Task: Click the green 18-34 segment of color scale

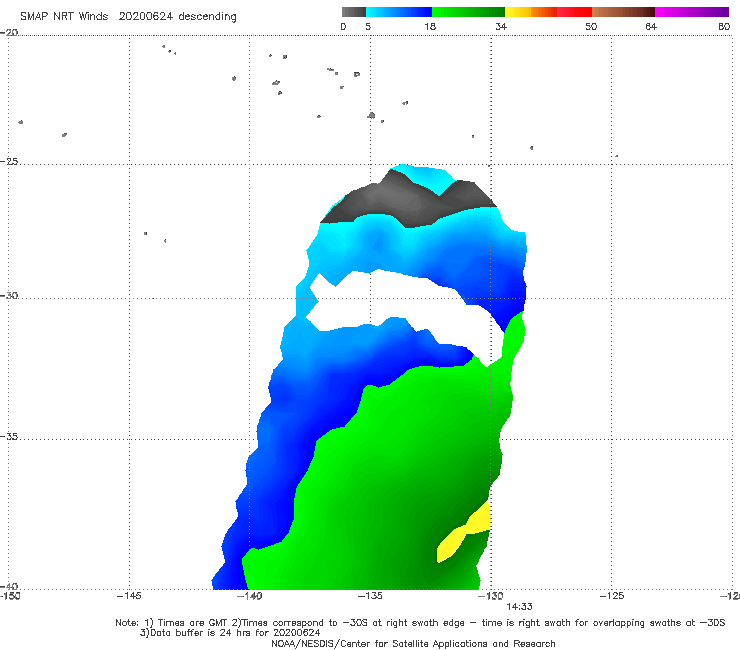Action: (468, 12)
